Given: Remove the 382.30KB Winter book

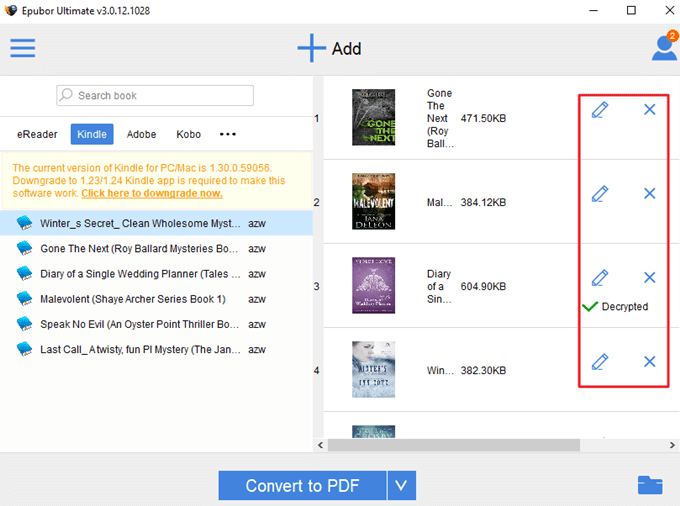Looking at the screenshot, I should pyautogui.click(x=649, y=362).
